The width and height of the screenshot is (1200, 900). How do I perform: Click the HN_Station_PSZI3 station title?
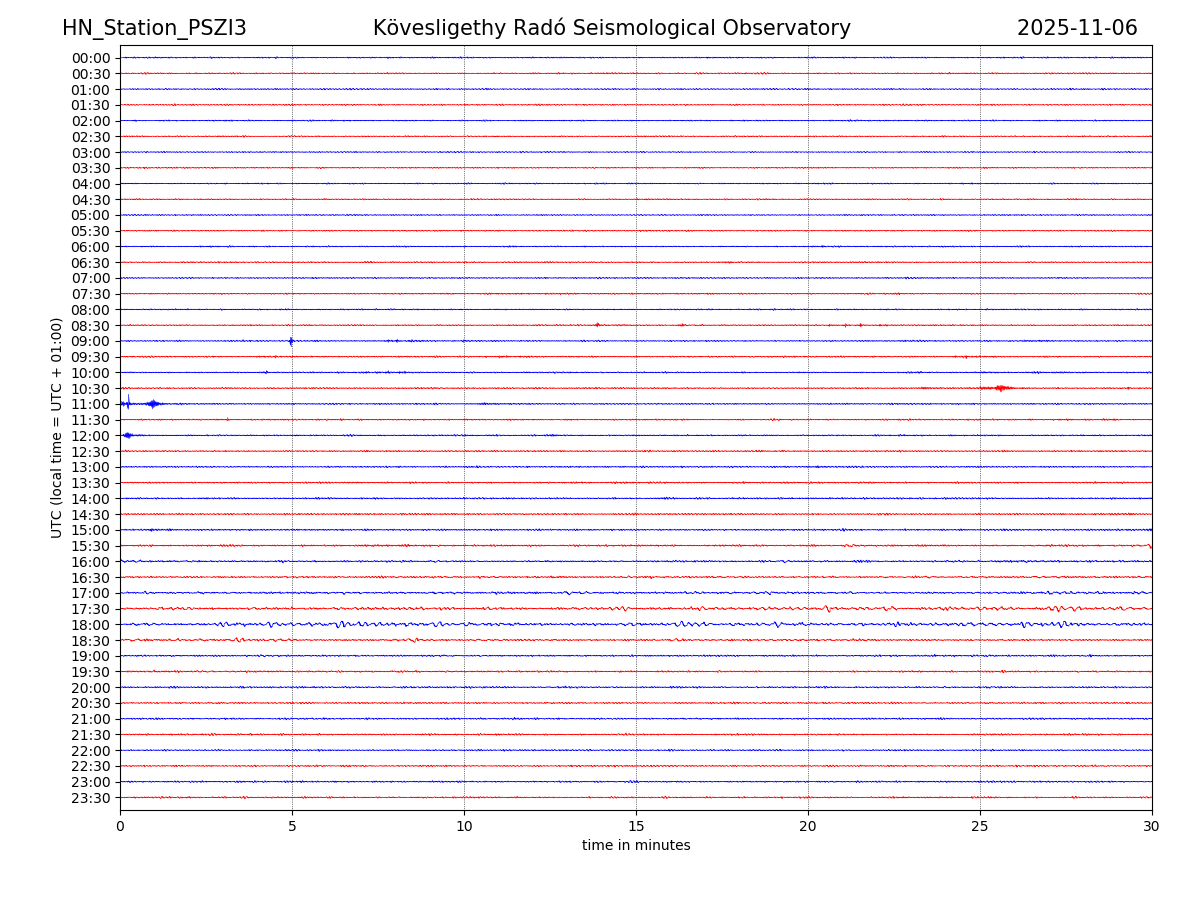coord(154,28)
